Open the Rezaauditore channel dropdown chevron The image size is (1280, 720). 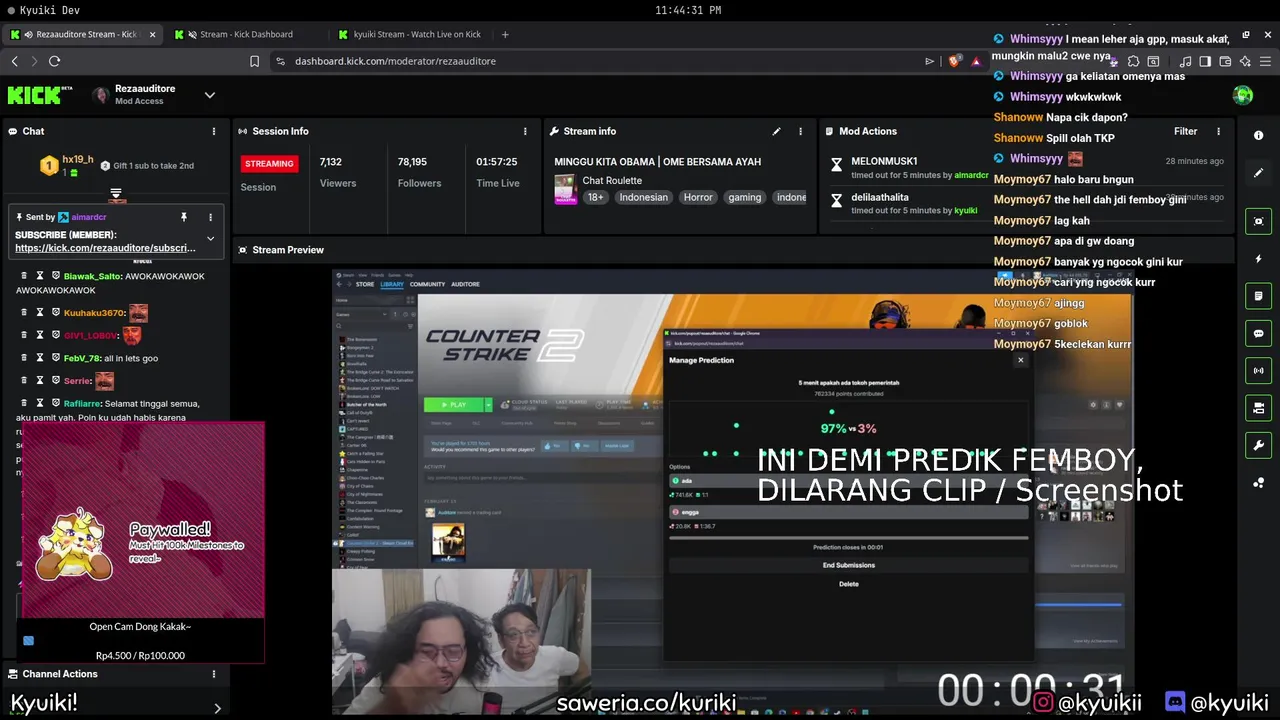tap(209, 95)
